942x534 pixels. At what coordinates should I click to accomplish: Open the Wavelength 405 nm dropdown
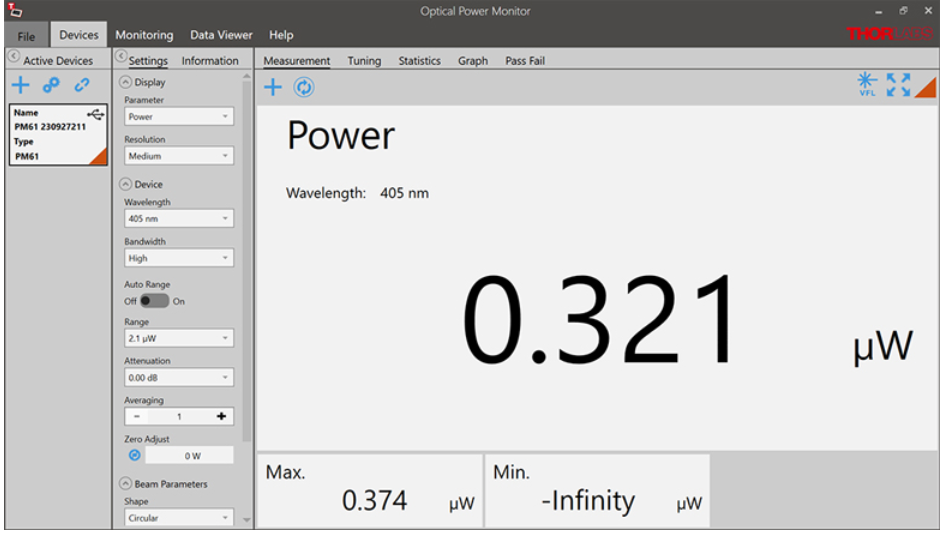pyautogui.click(x=178, y=218)
